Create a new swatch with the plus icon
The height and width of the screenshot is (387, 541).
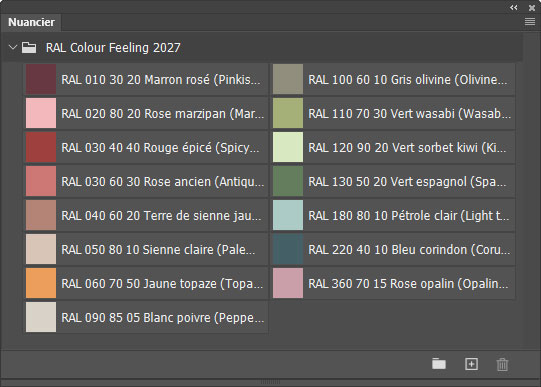[471, 364]
